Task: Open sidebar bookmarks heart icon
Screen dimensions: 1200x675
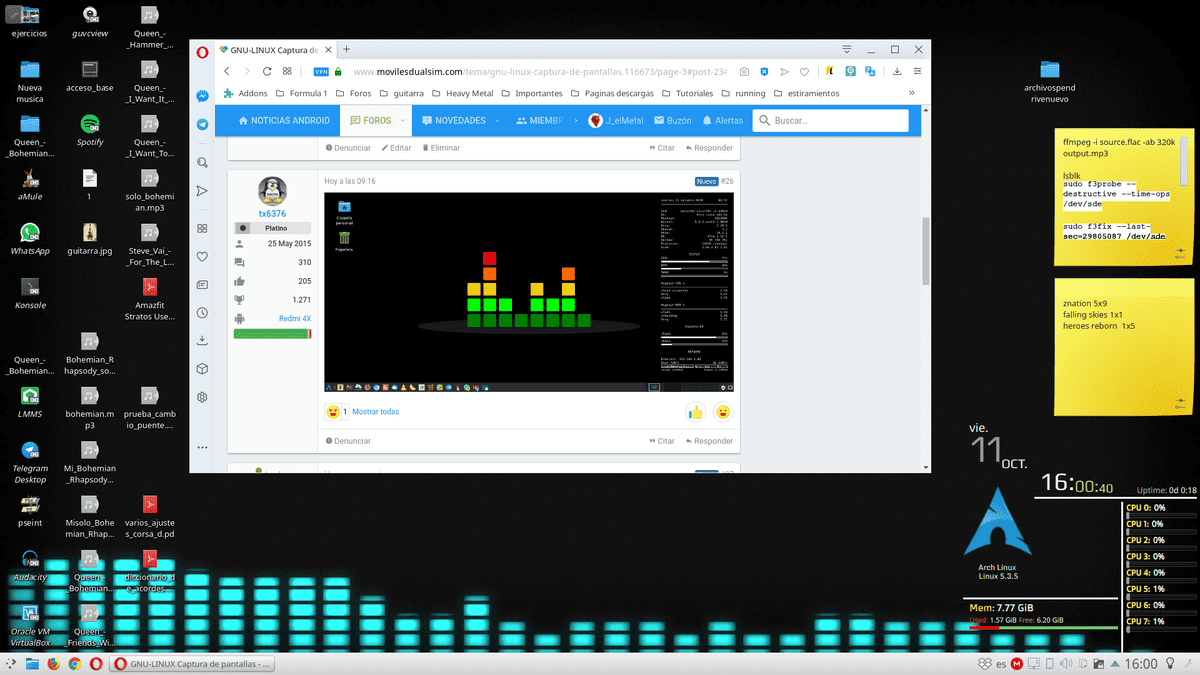Action: 202,257
